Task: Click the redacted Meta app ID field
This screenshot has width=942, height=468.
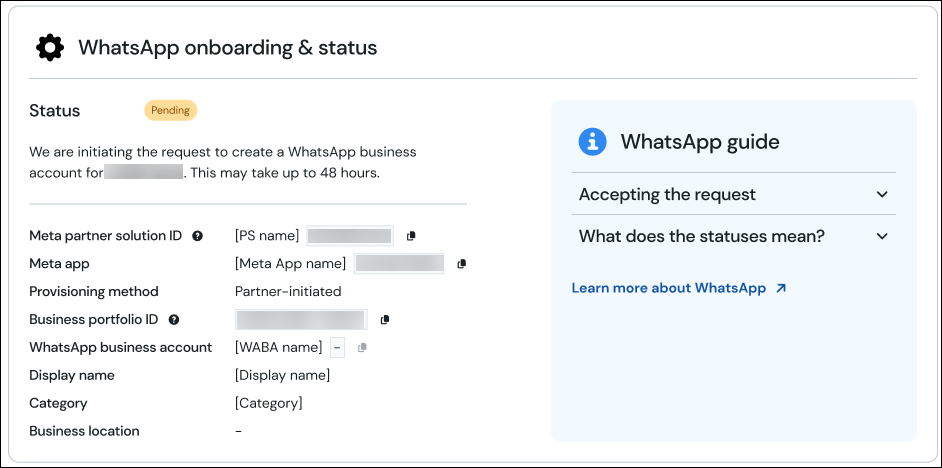Action: (399, 264)
